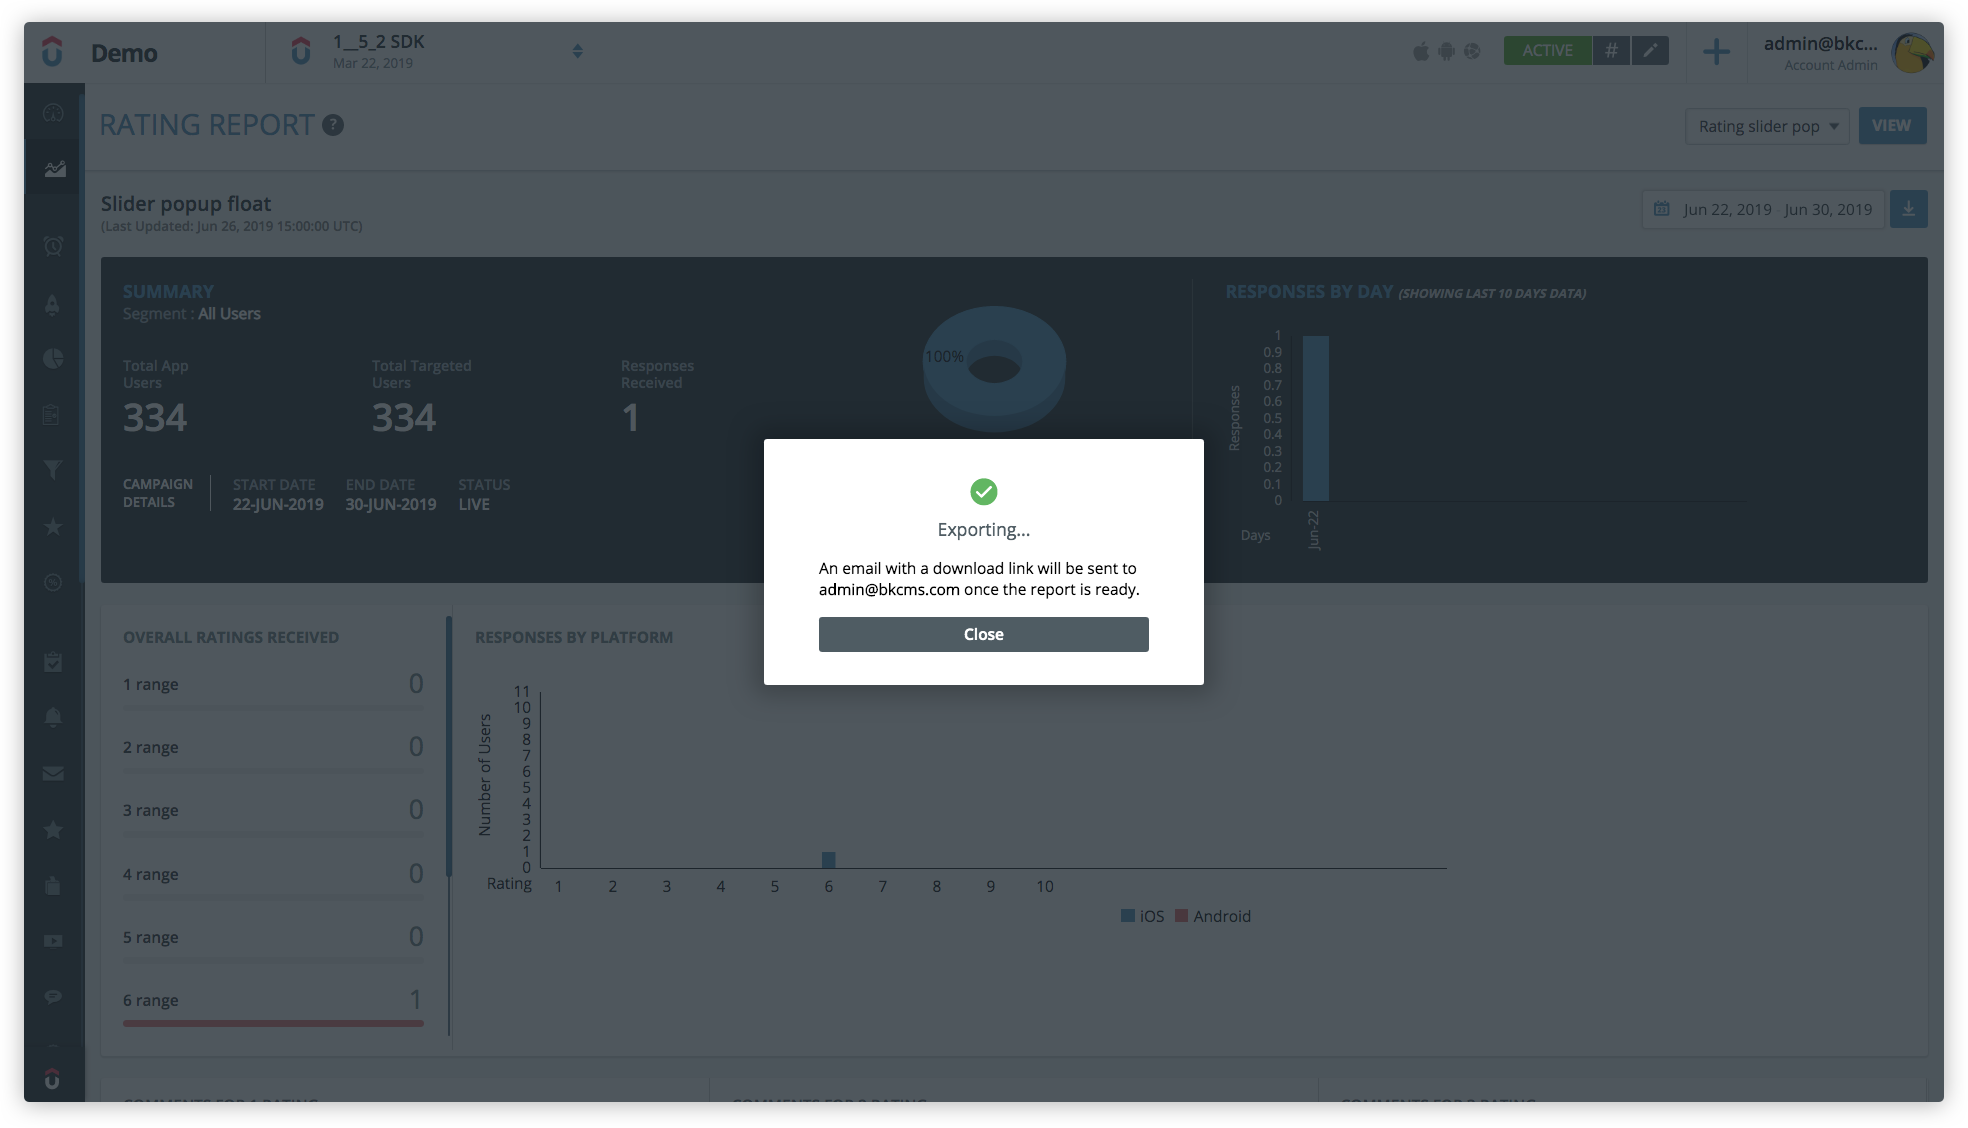Click the hash (#) button in the header
The height and width of the screenshot is (1128, 1968).
click(1611, 50)
